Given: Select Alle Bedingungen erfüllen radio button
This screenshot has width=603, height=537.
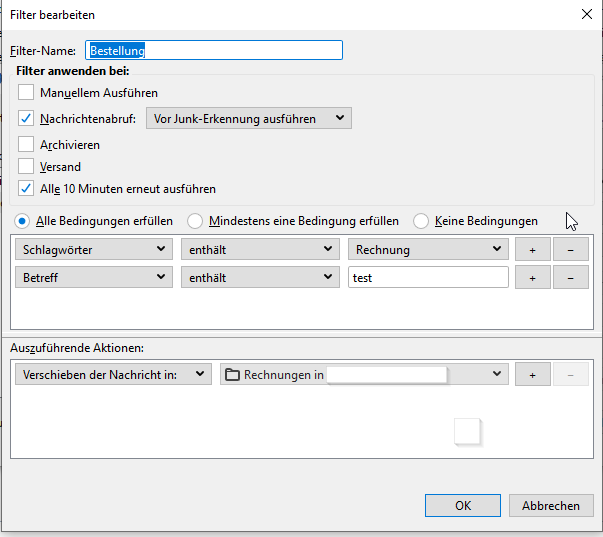Looking at the screenshot, I should pos(22,221).
